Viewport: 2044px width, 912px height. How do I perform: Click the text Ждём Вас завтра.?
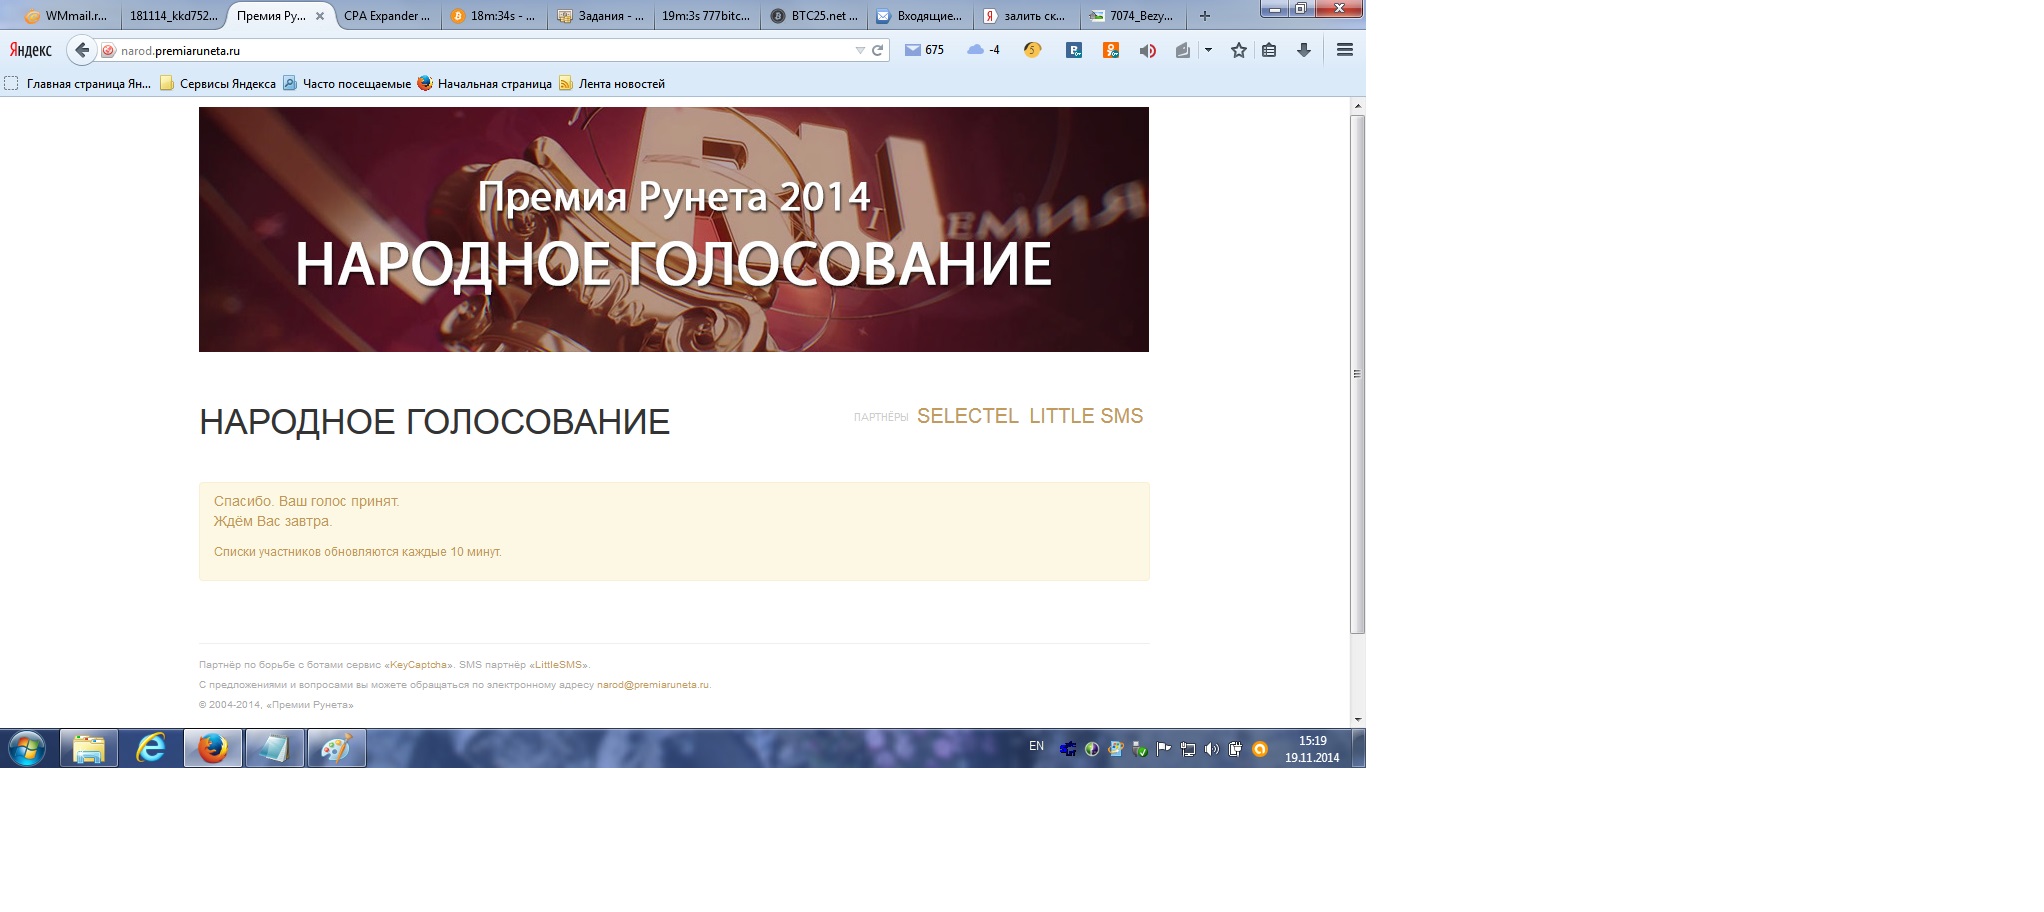[272, 521]
